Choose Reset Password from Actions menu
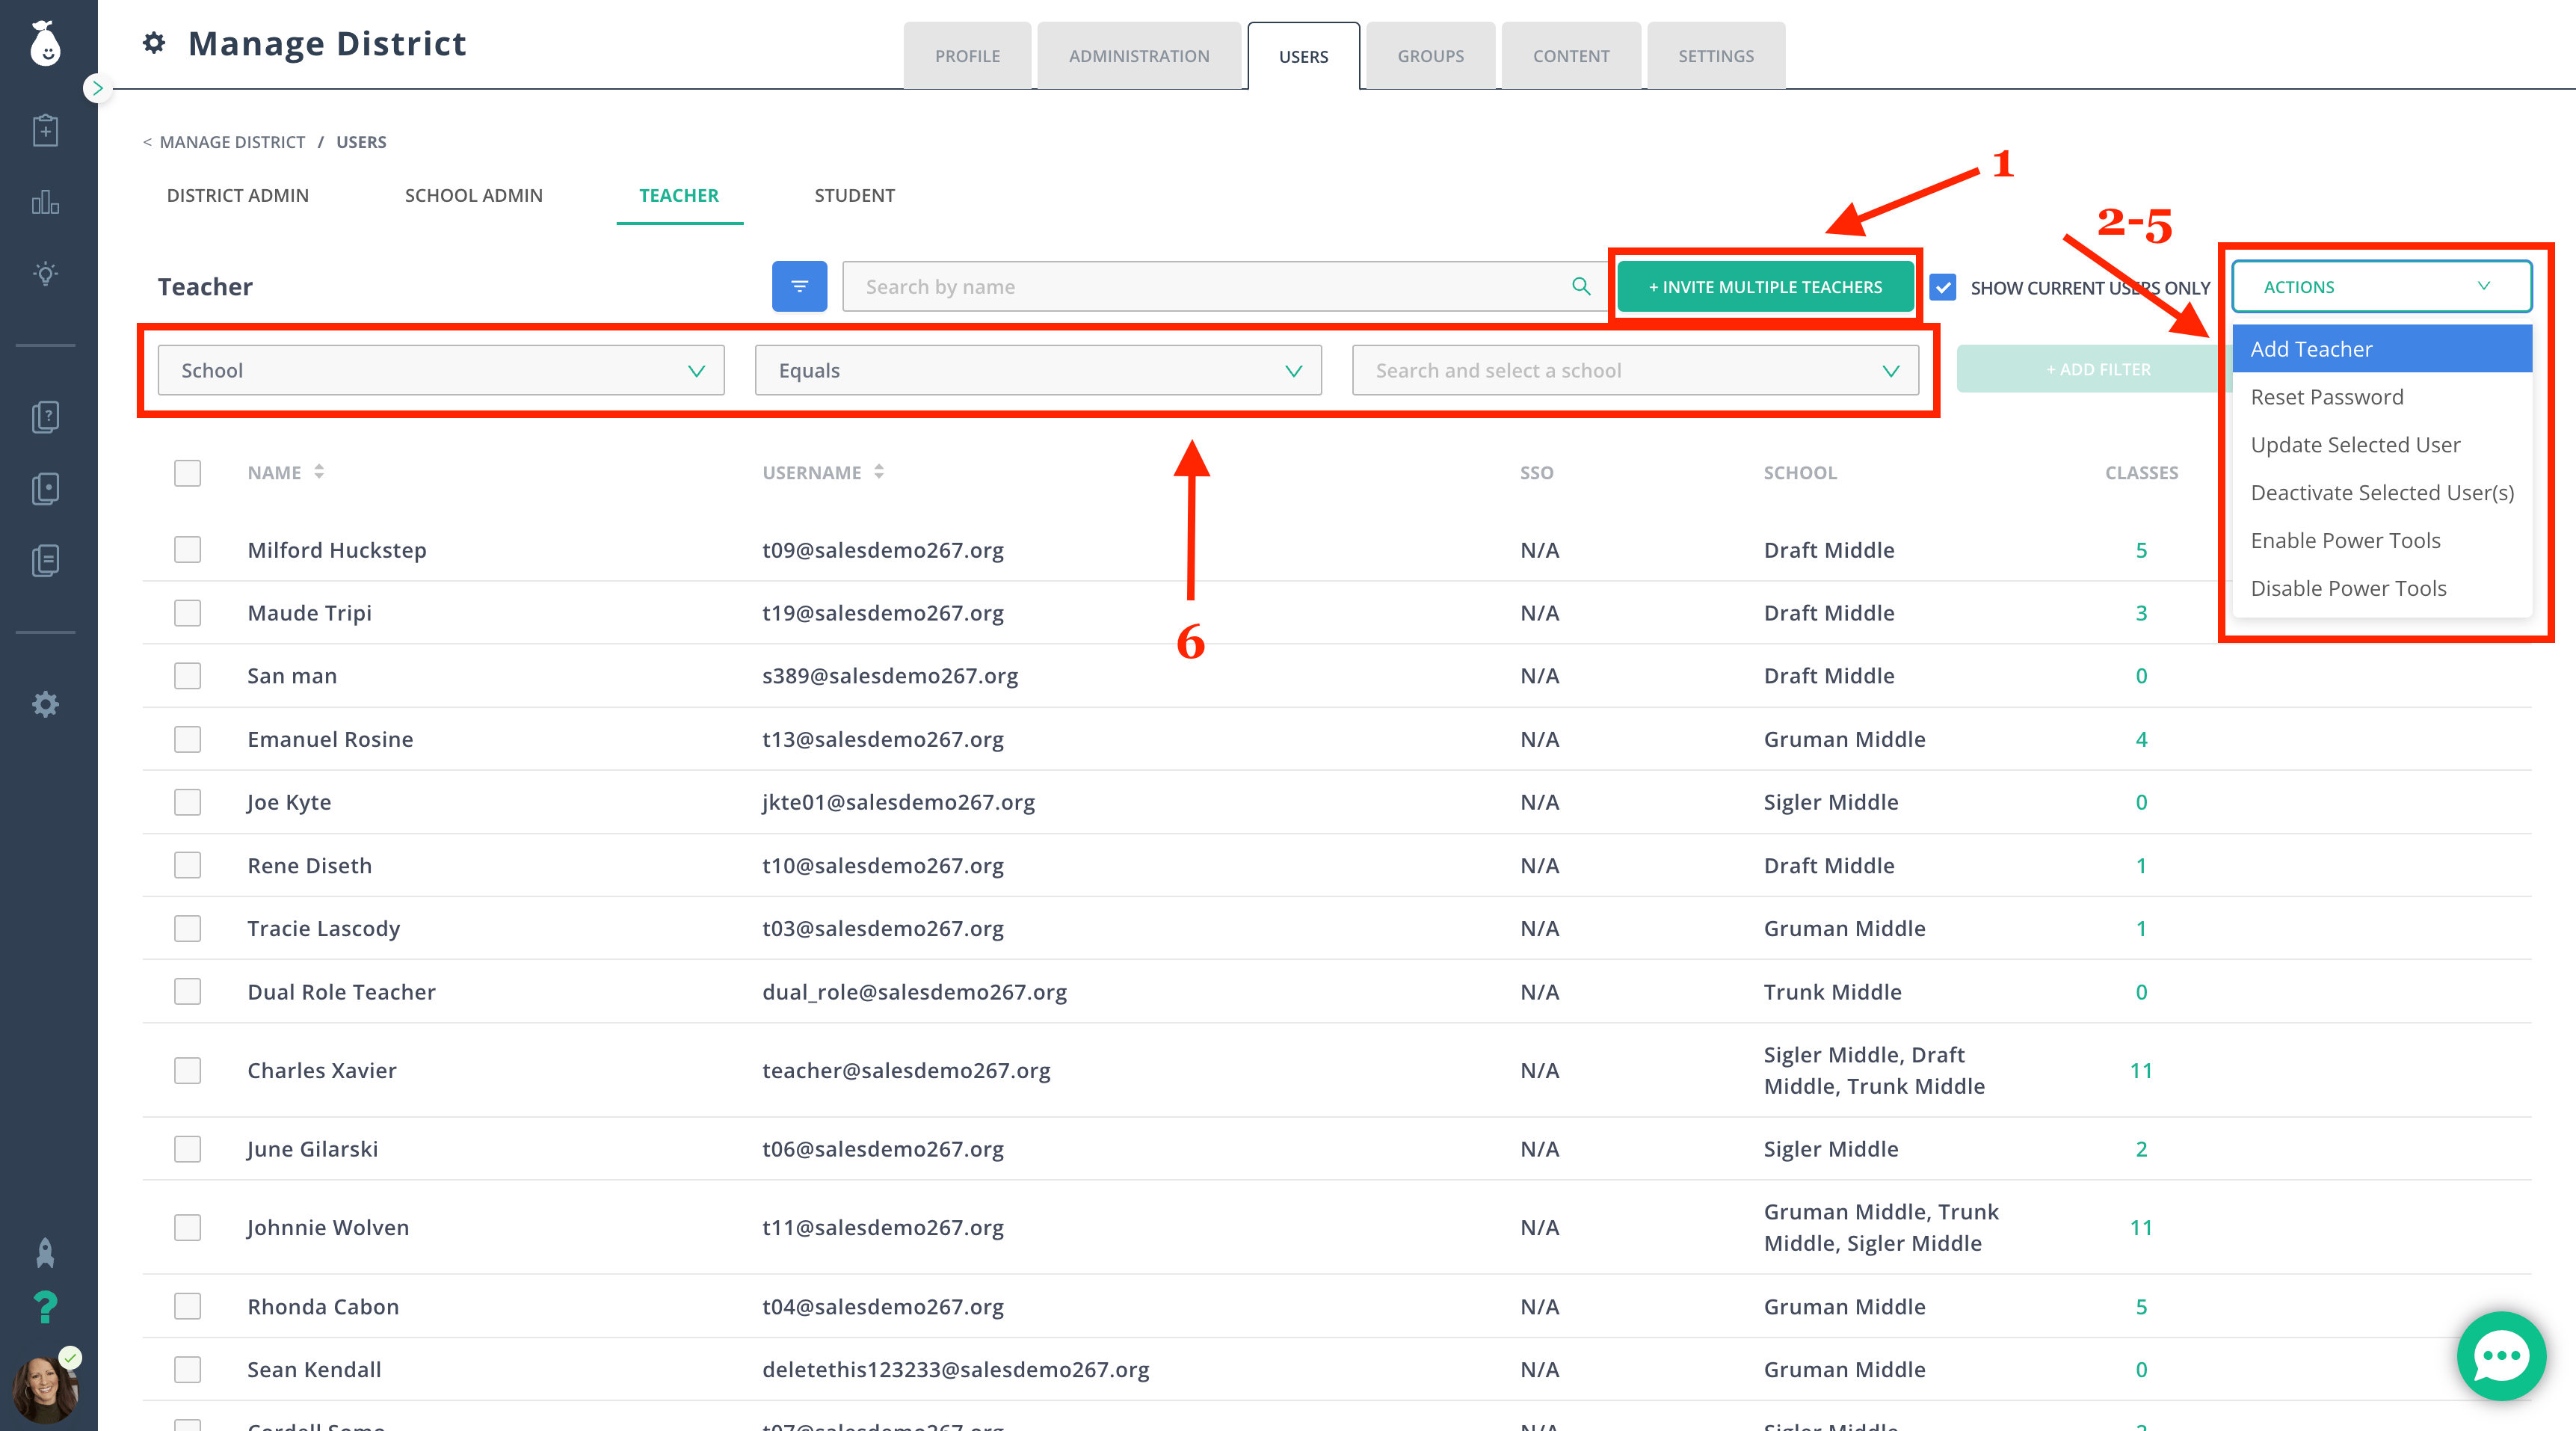The height and width of the screenshot is (1431, 2576). 2382,397
